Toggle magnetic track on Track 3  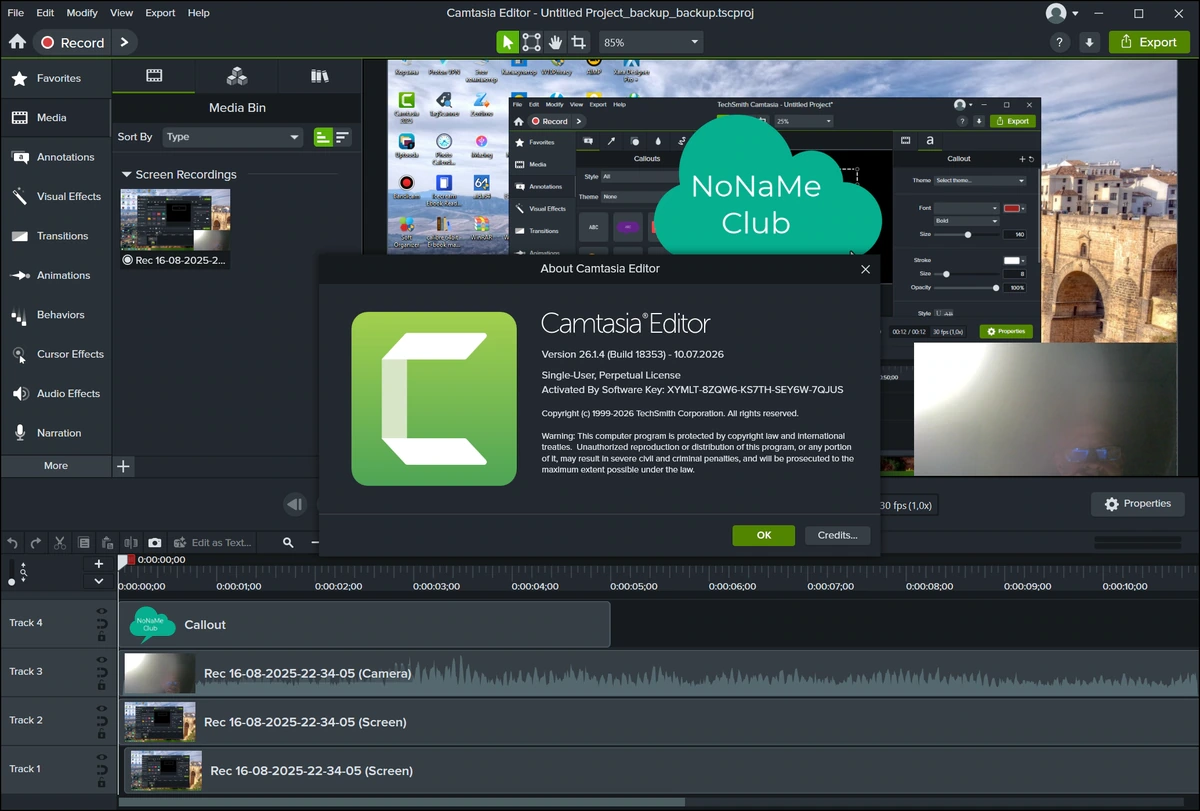coord(101,673)
